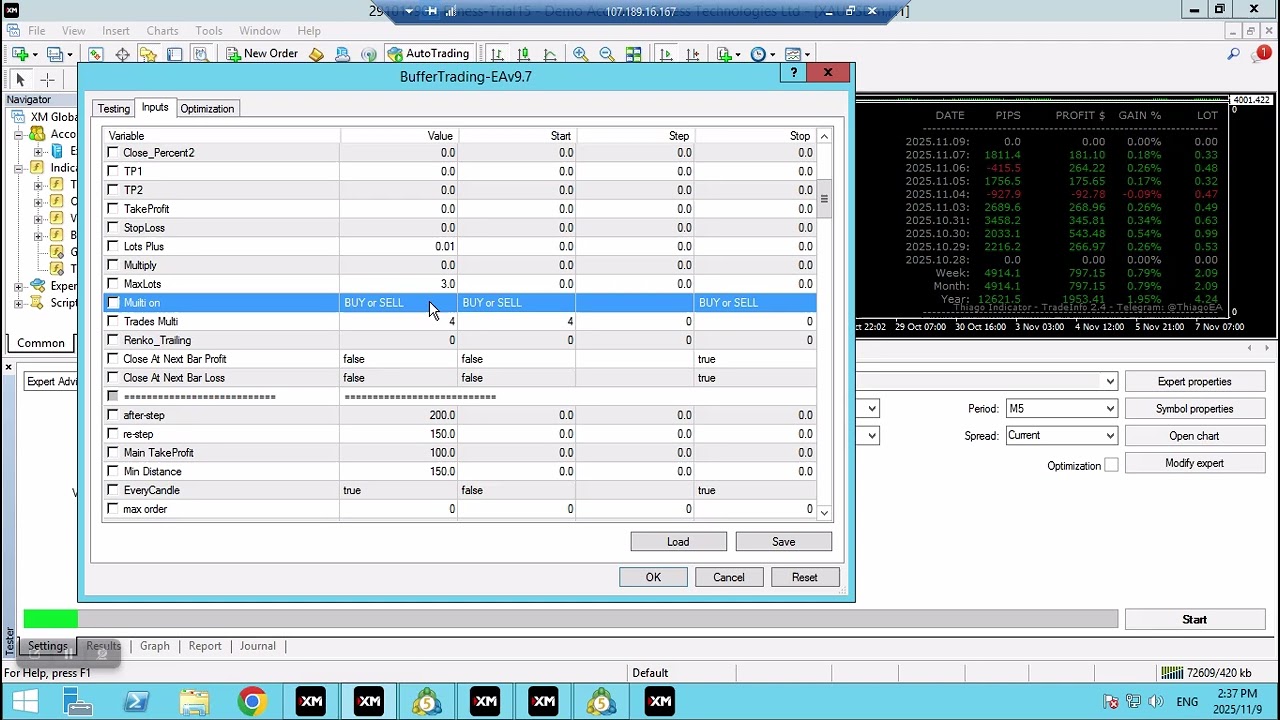The height and width of the screenshot is (720, 1280).
Task: Open the New Chart toolbar icon
Action: [x=20, y=54]
